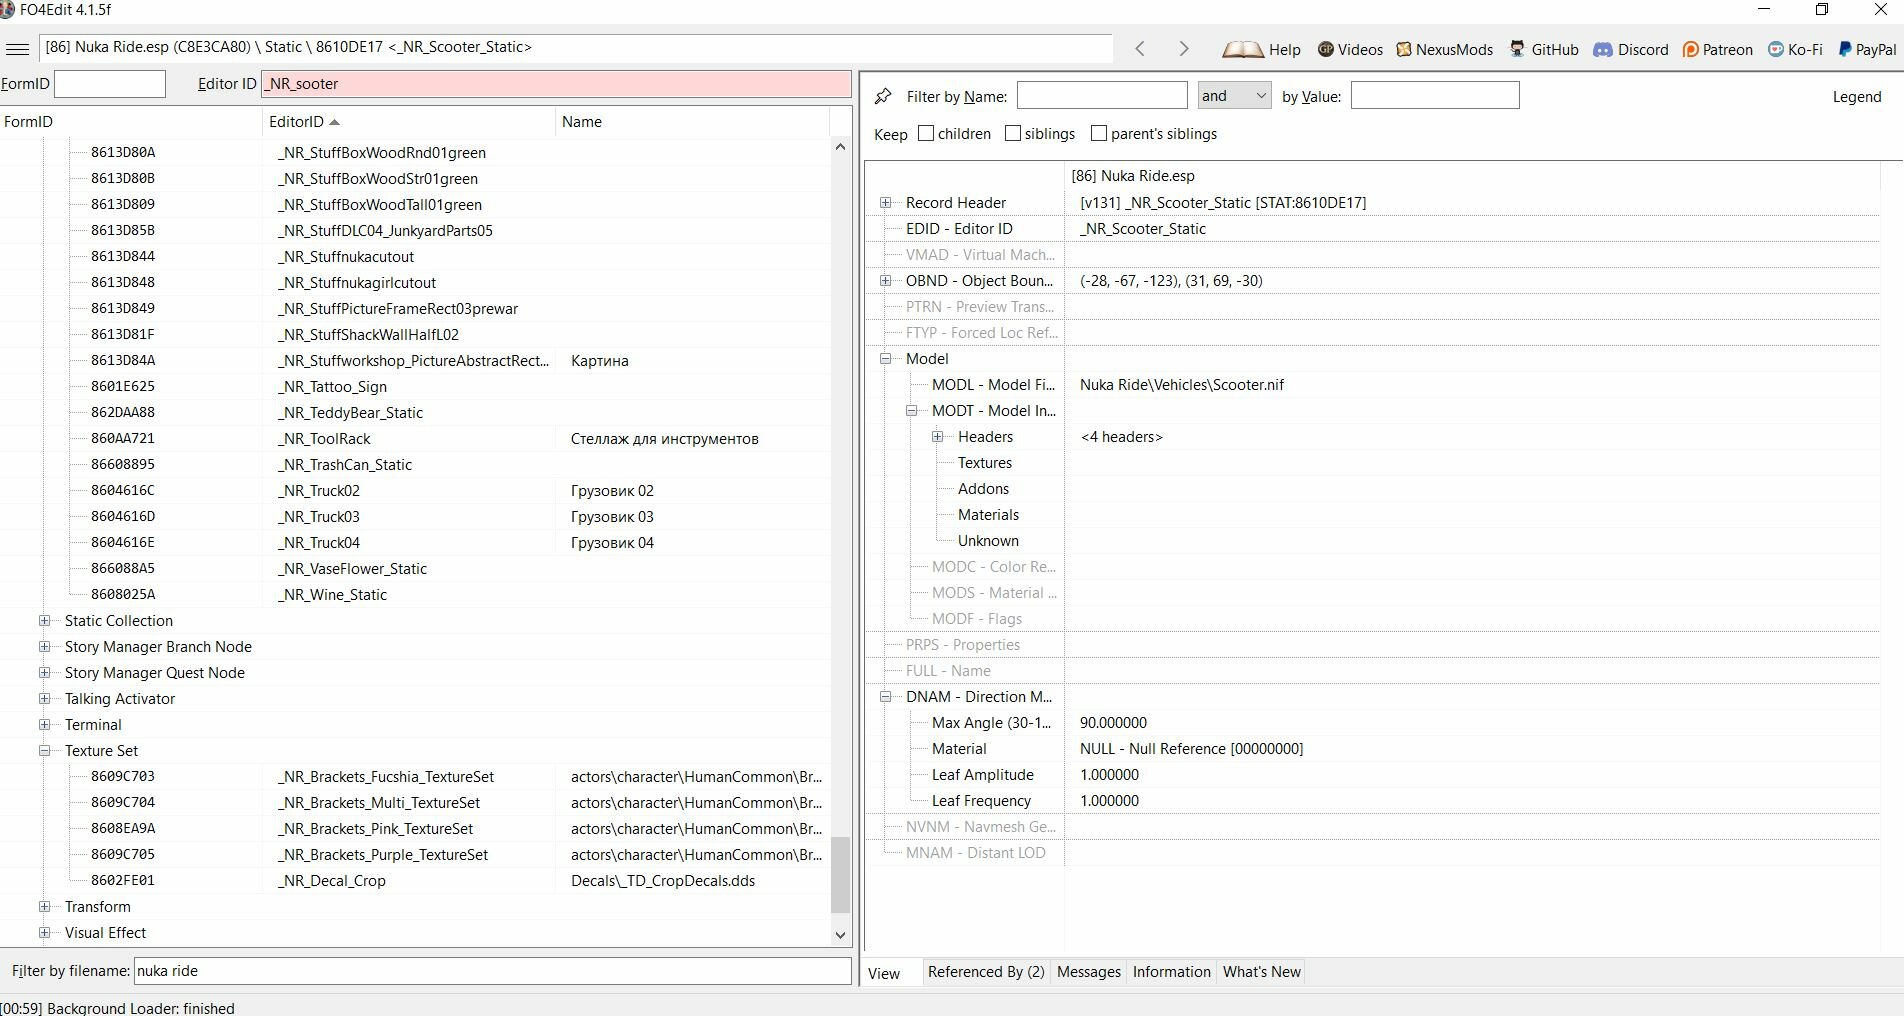
Task: Select _NR_TeddyBear_Static record
Action: point(415,412)
